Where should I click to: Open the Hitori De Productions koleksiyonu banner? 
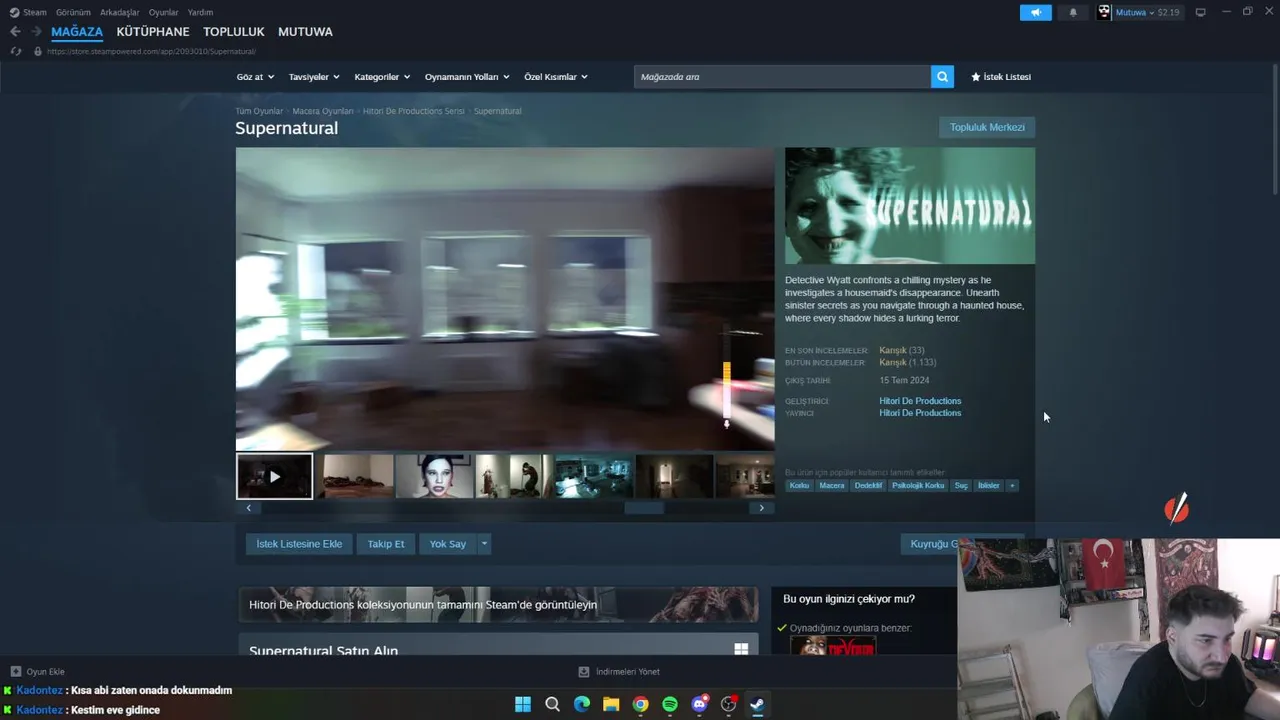click(498, 604)
